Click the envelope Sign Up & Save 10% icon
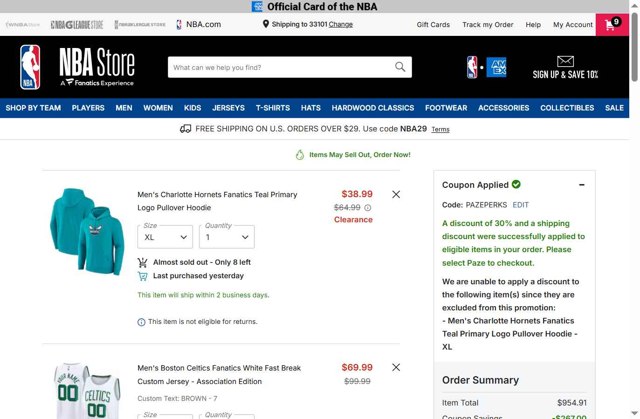 565,61
